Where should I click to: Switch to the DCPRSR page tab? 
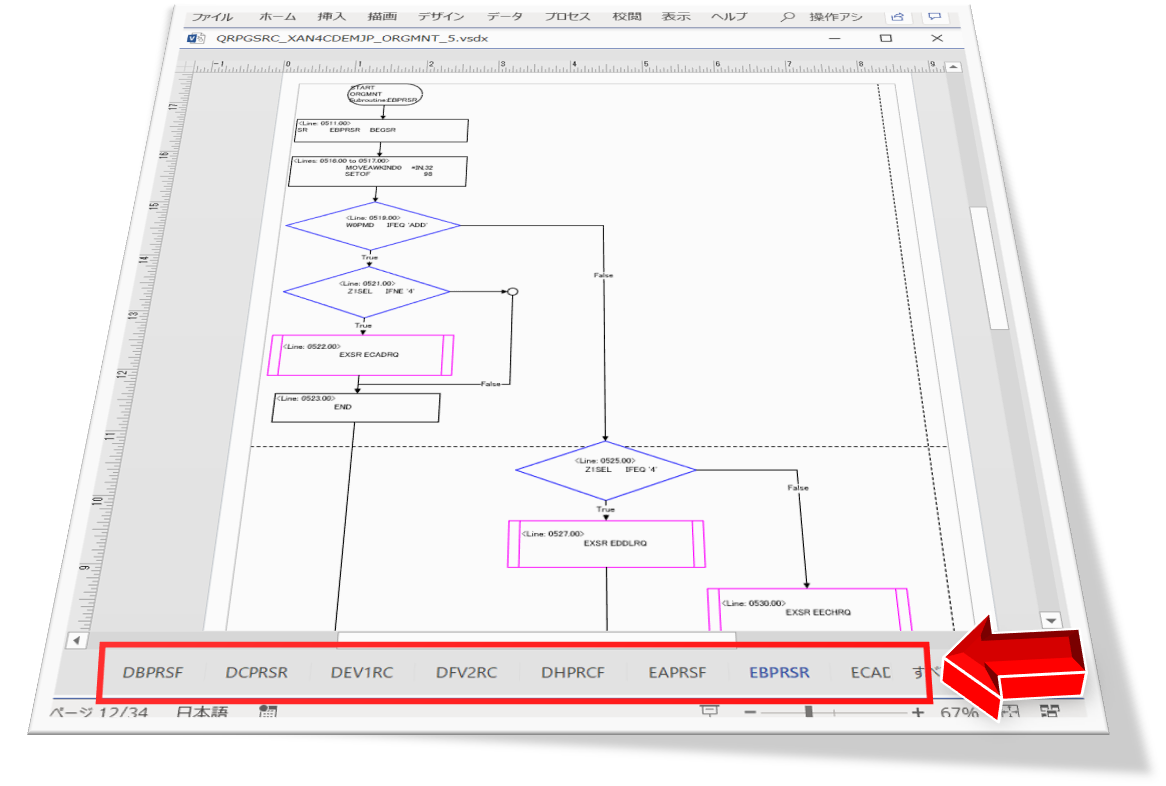[x=257, y=672]
